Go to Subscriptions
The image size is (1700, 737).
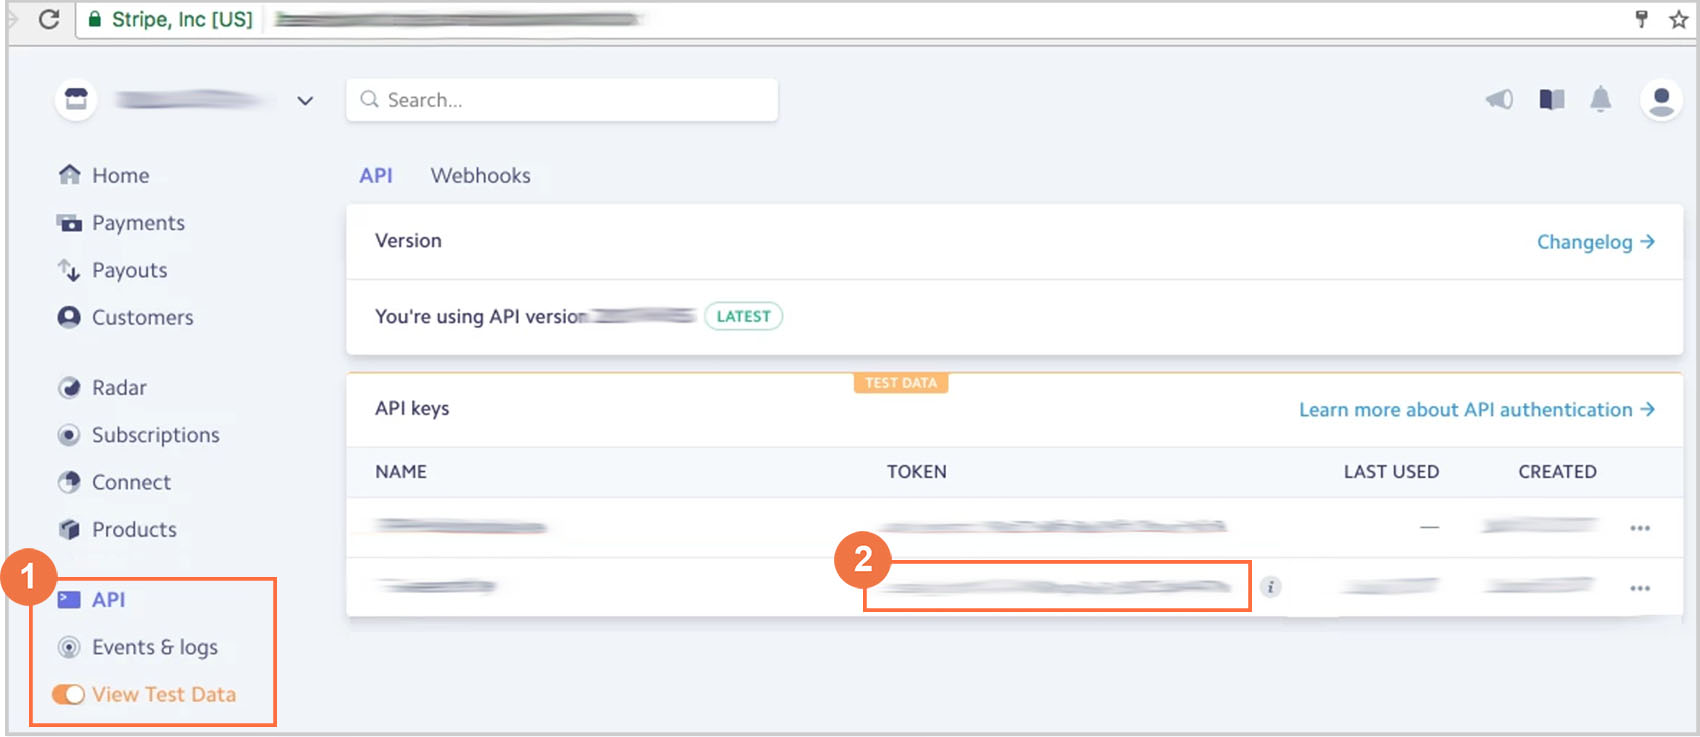coord(138,435)
